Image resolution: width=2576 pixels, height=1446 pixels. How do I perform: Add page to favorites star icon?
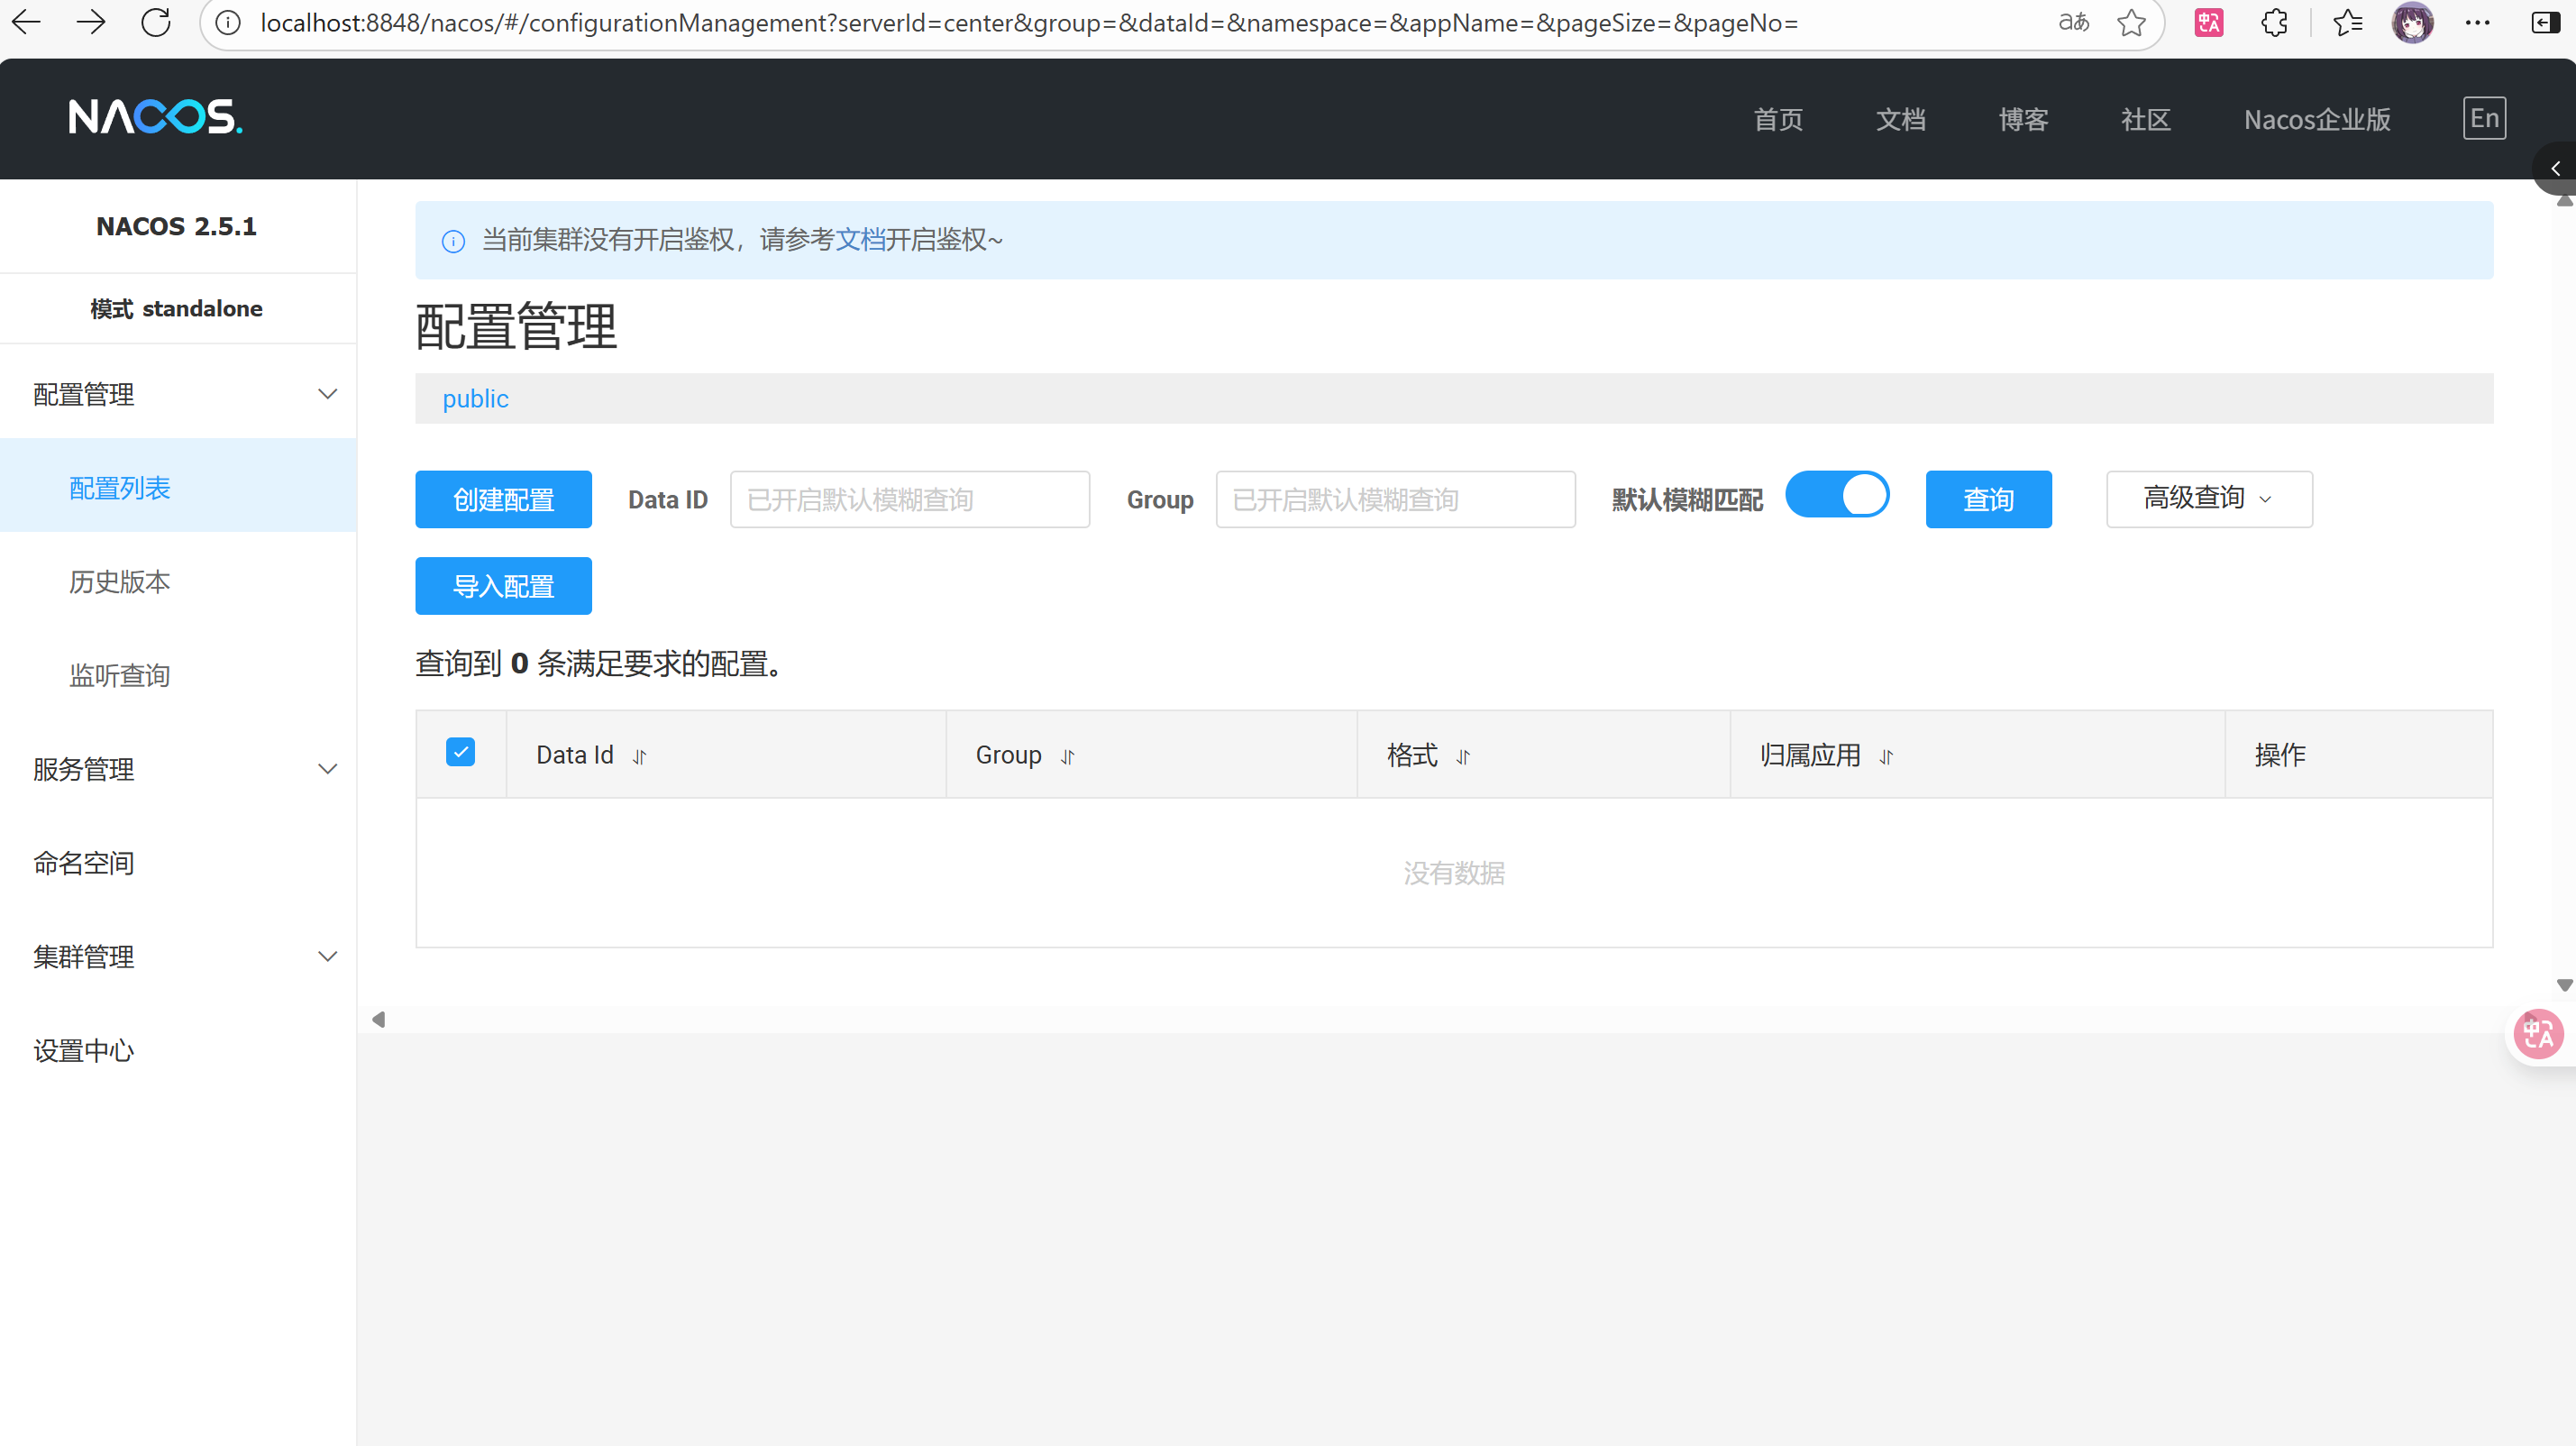[2131, 22]
